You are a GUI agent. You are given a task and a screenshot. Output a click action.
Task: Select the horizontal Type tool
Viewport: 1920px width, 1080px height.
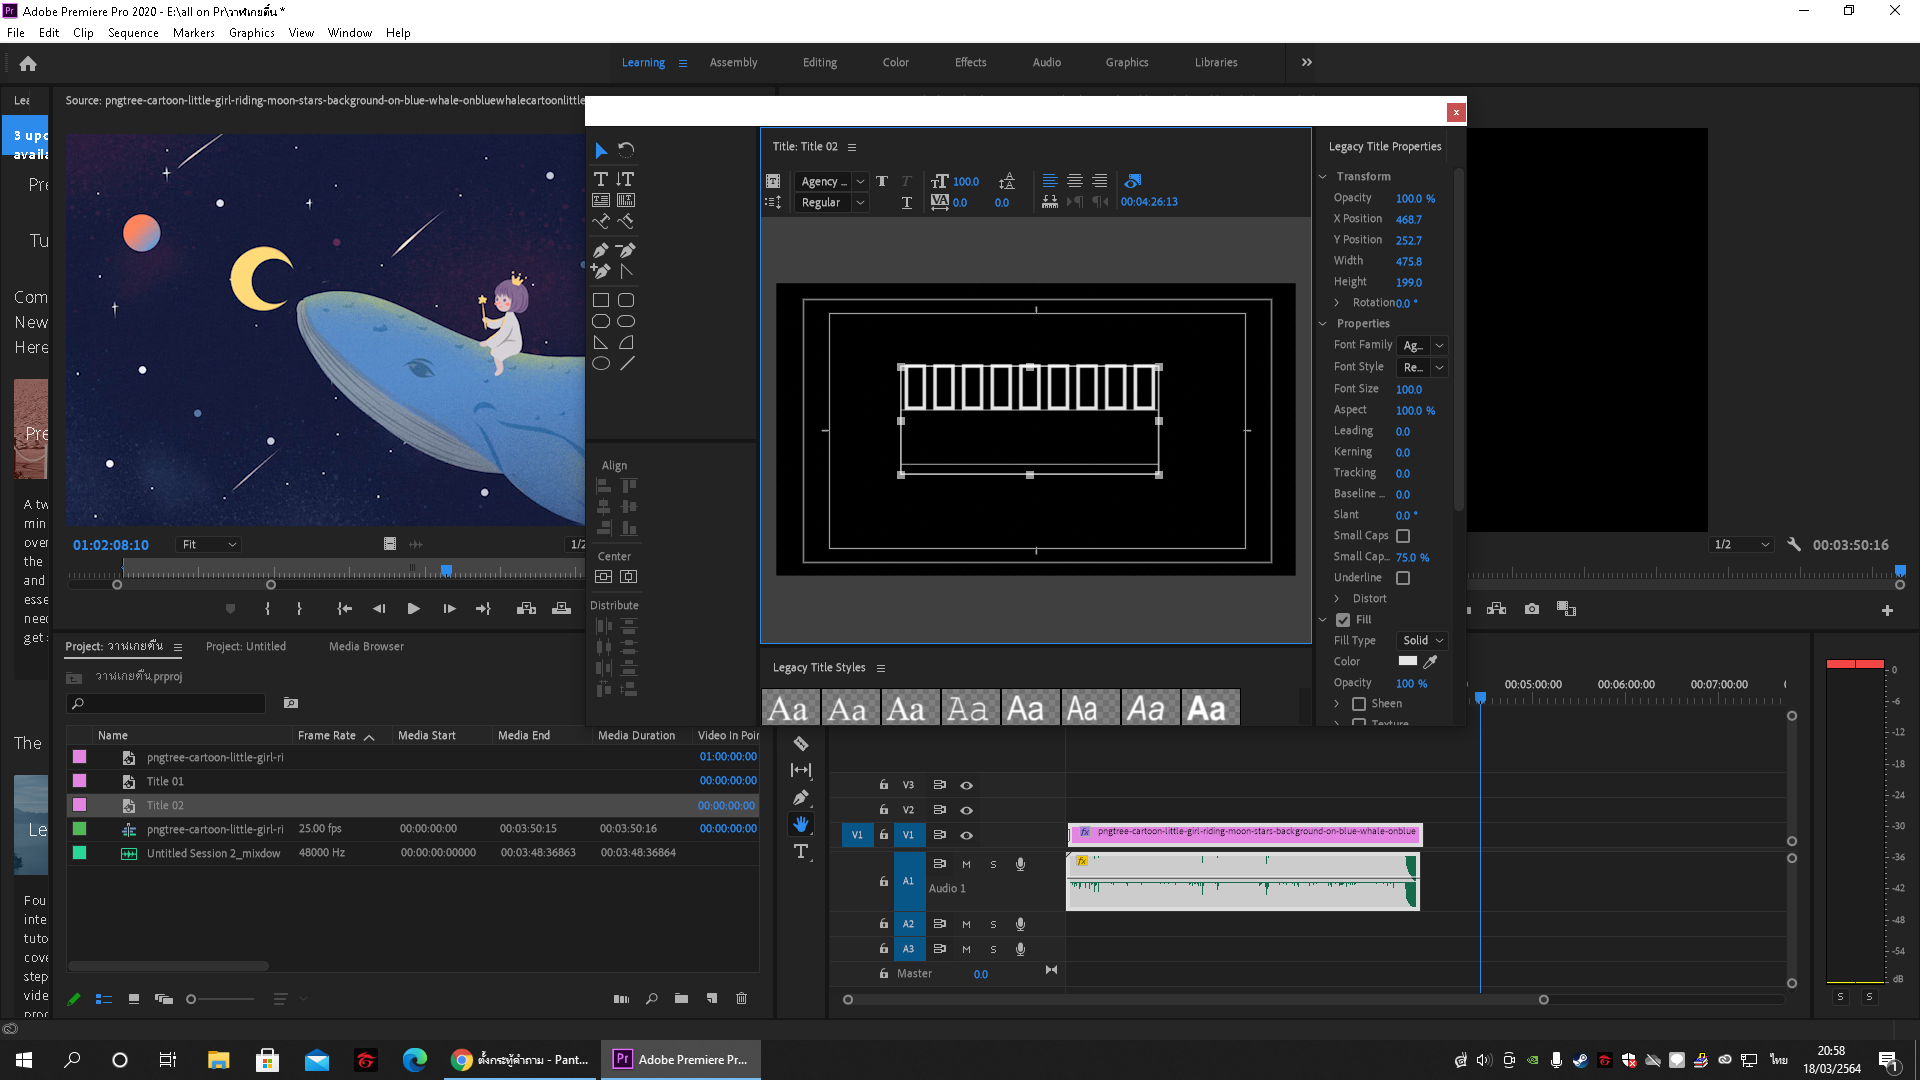[x=601, y=179]
